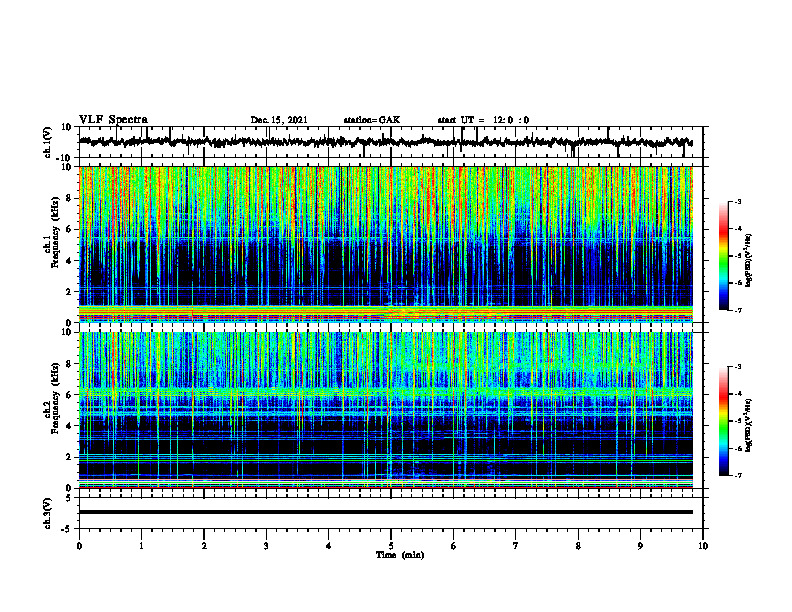792x612 pixels.
Task: Click the time axis tick label "9"
Action: point(640,546)
